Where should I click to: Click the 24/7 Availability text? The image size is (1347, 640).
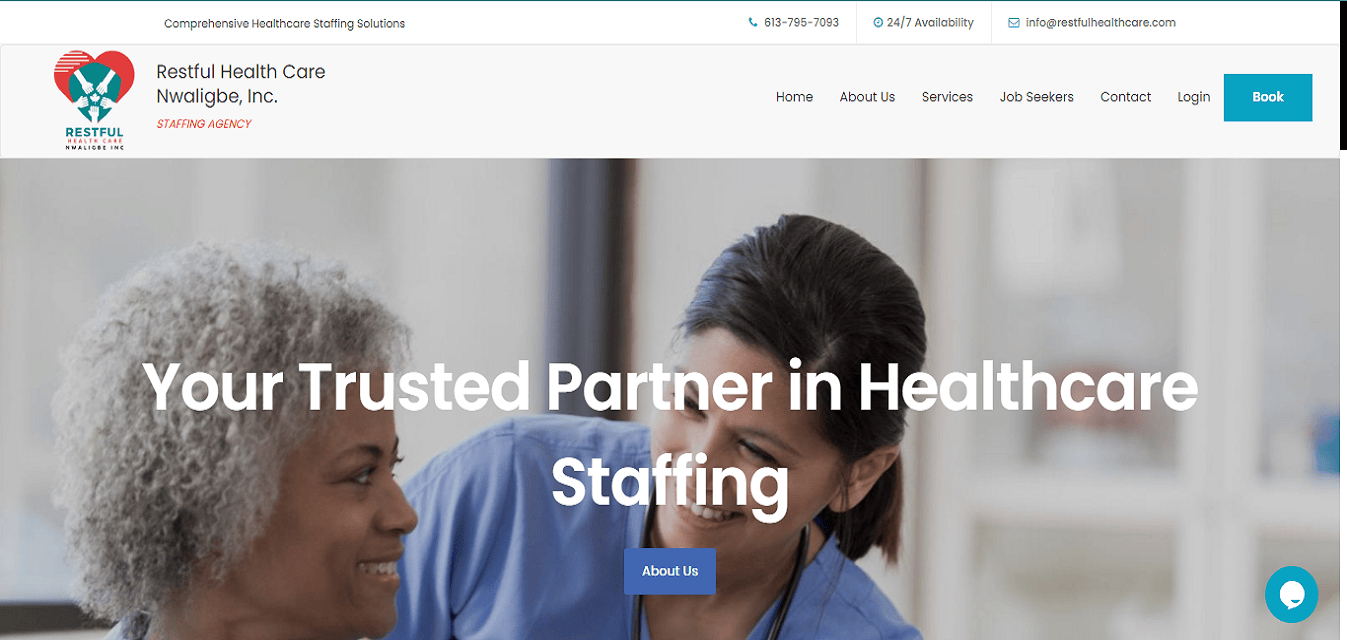click(x=930, y=22)
